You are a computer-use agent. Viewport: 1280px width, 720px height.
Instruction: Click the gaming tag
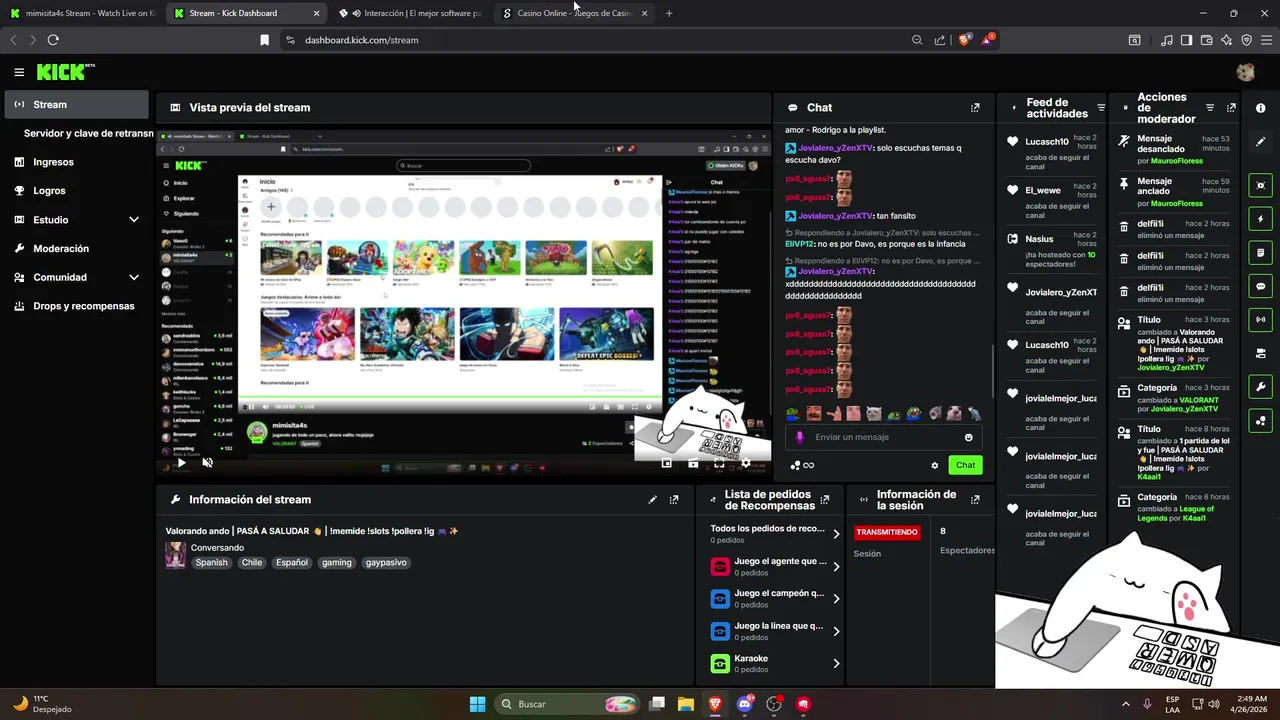tap(337, 562)
